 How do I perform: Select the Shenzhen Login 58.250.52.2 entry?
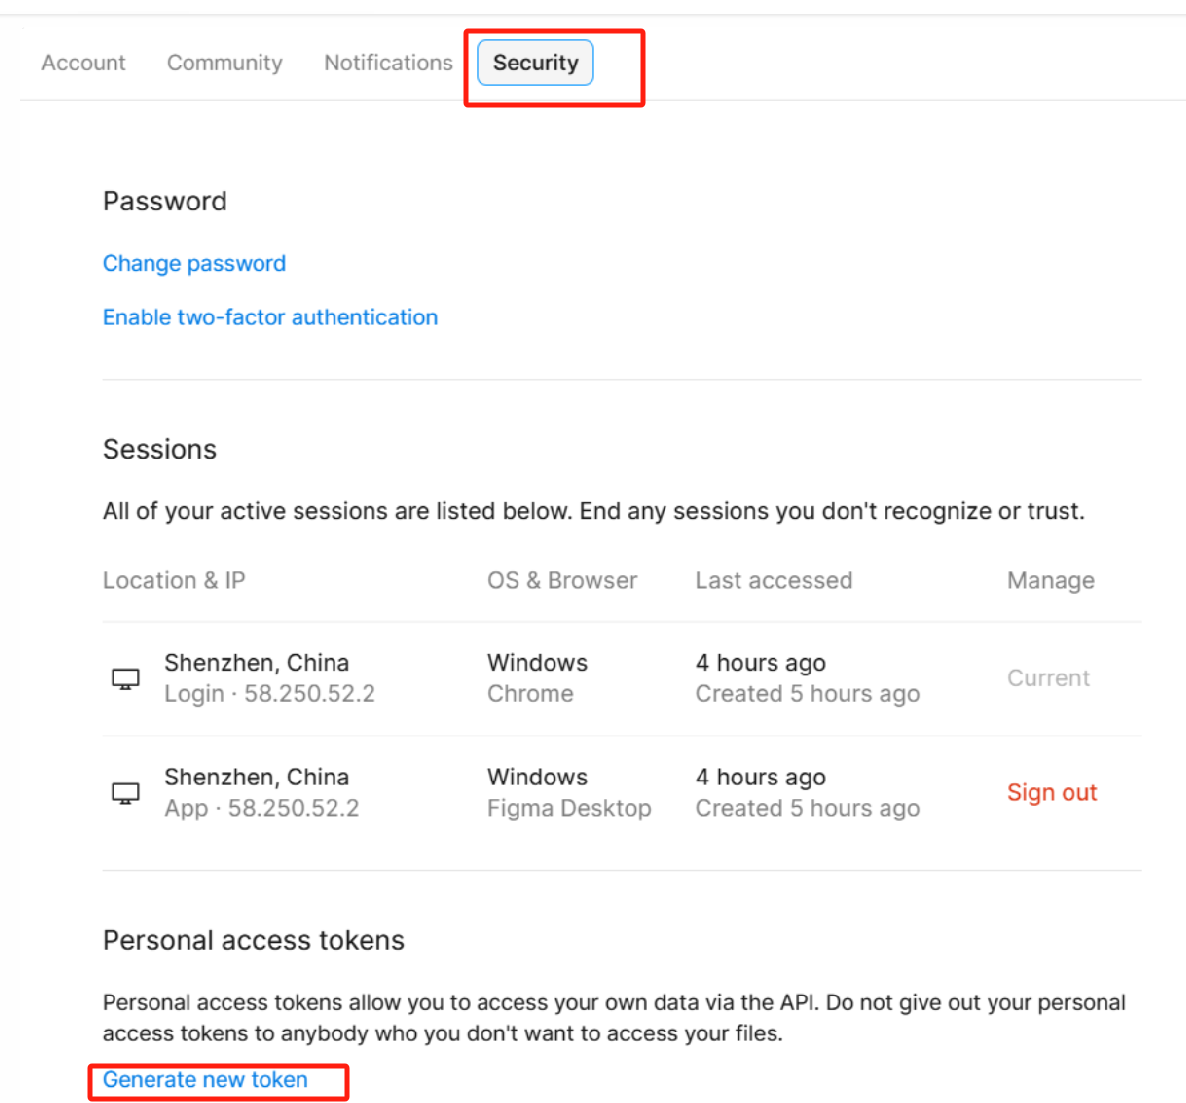click(269, 678)
